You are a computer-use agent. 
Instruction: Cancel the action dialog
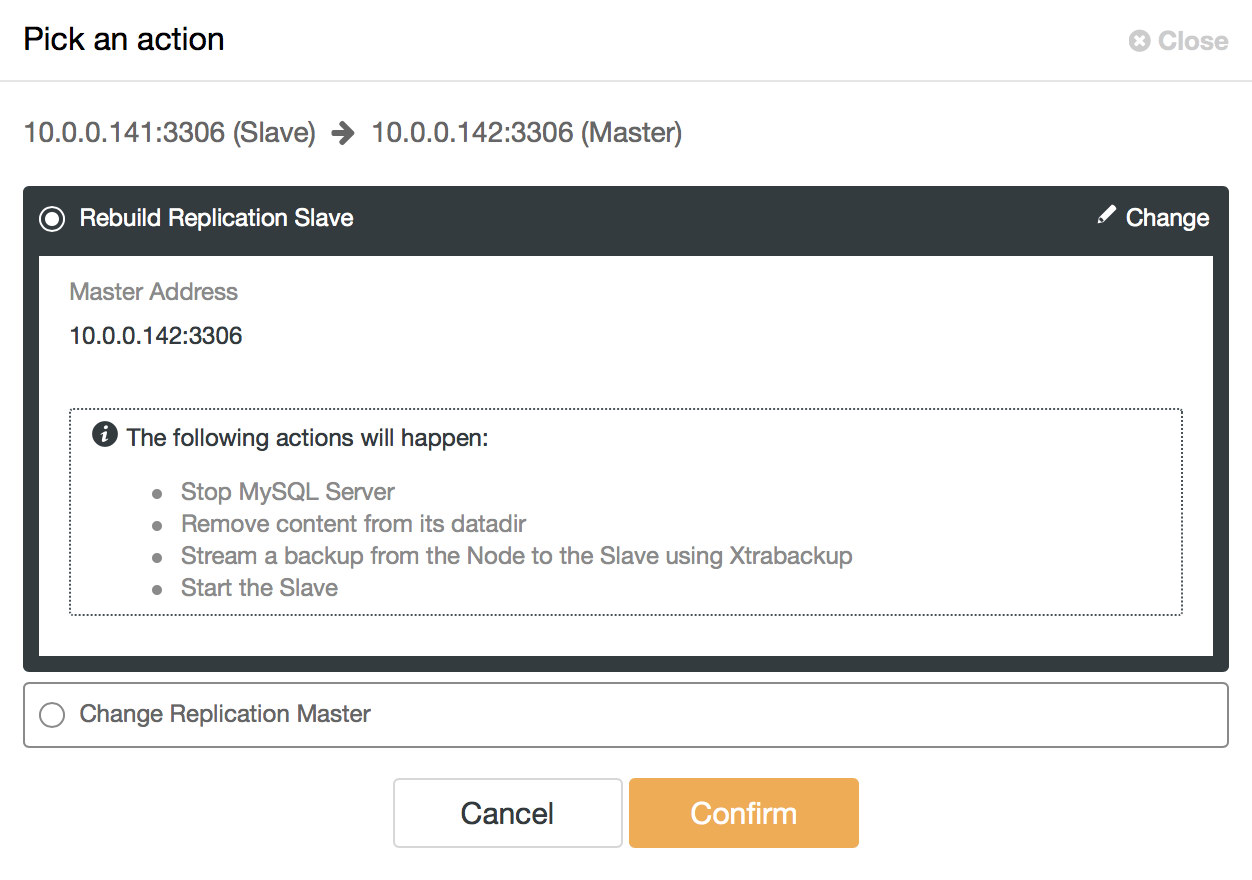pos(508,813)
